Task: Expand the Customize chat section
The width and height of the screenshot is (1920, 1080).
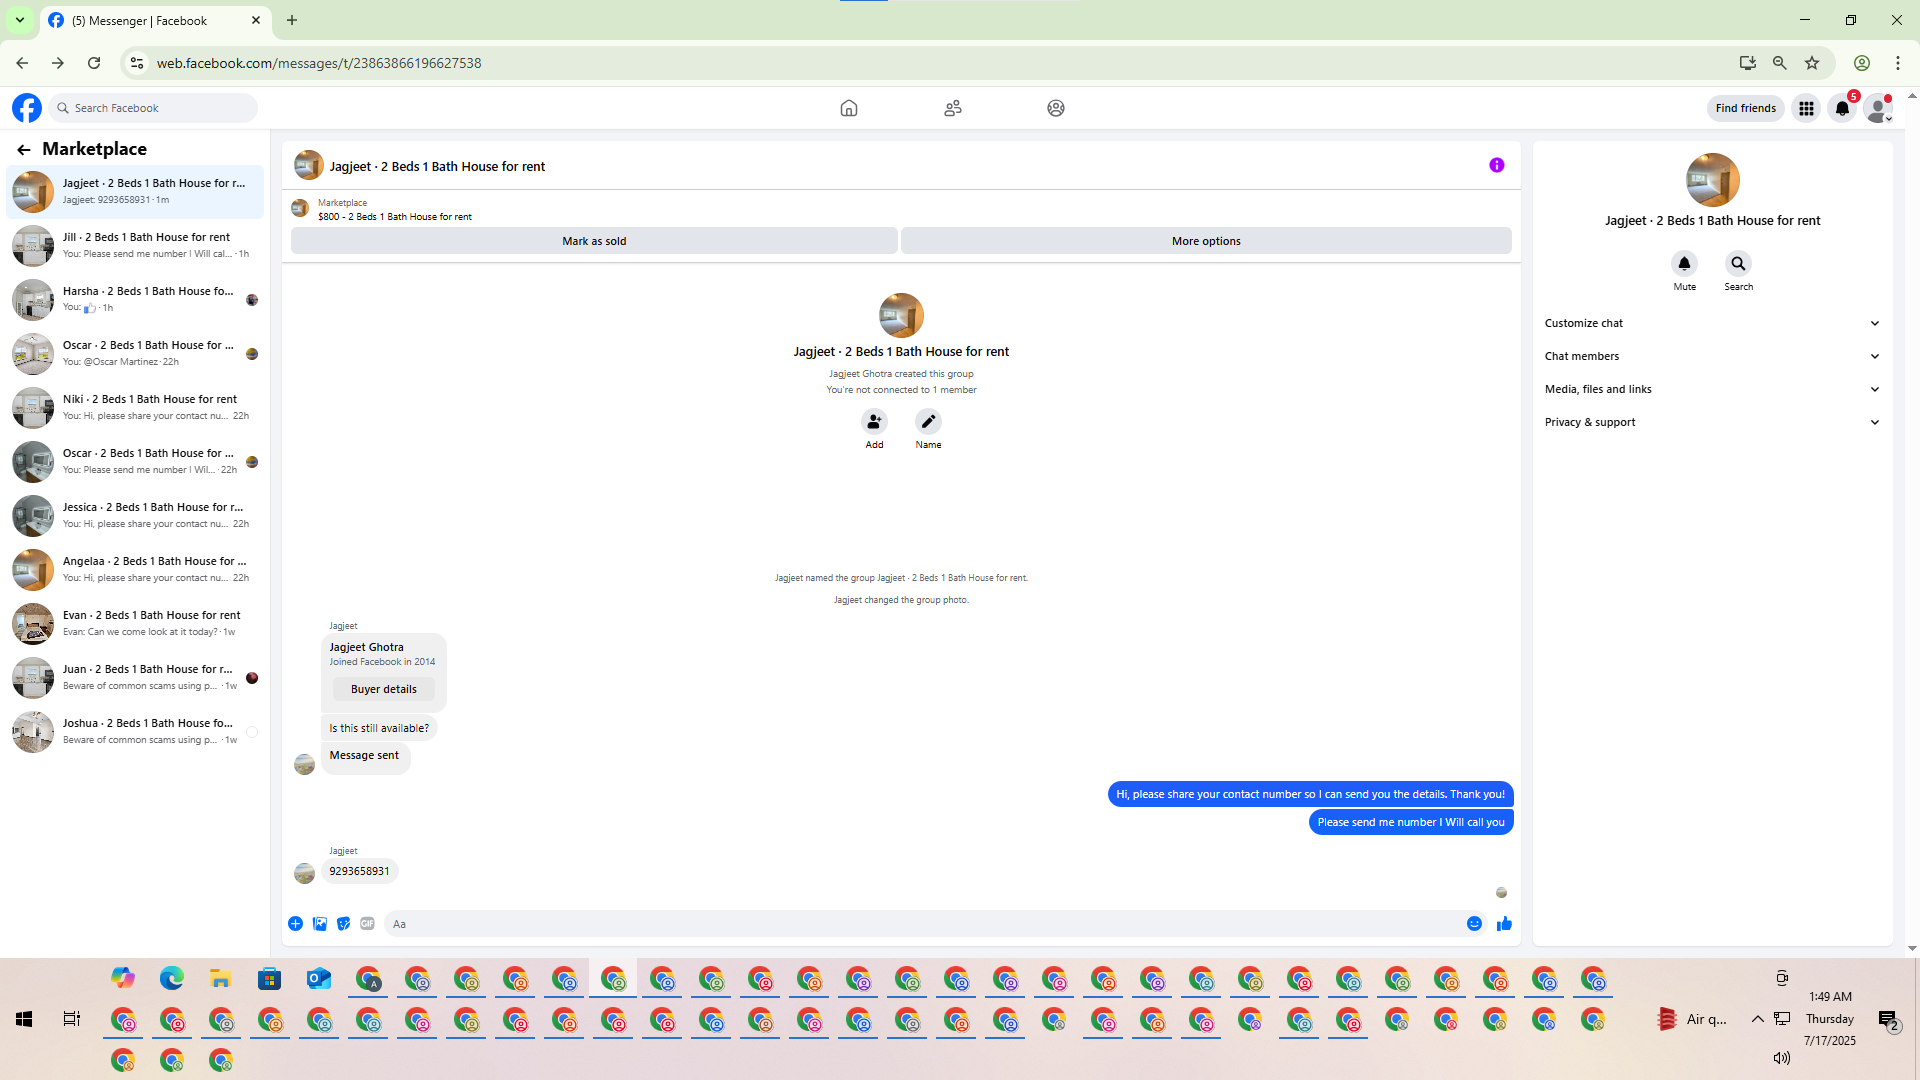Action: coord(1712,324)
